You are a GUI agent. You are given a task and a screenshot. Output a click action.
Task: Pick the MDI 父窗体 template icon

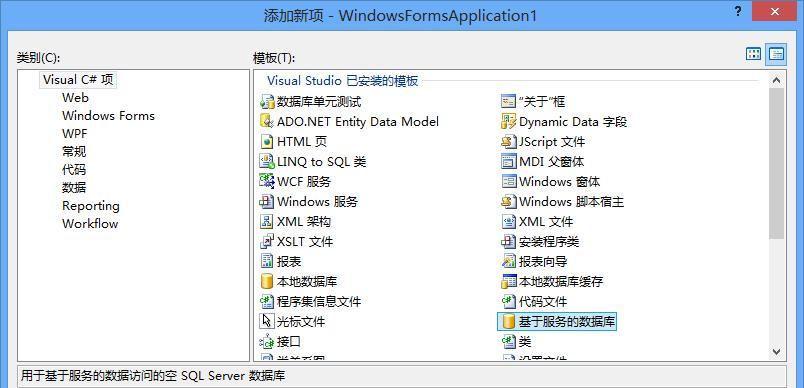pos(508,161)
